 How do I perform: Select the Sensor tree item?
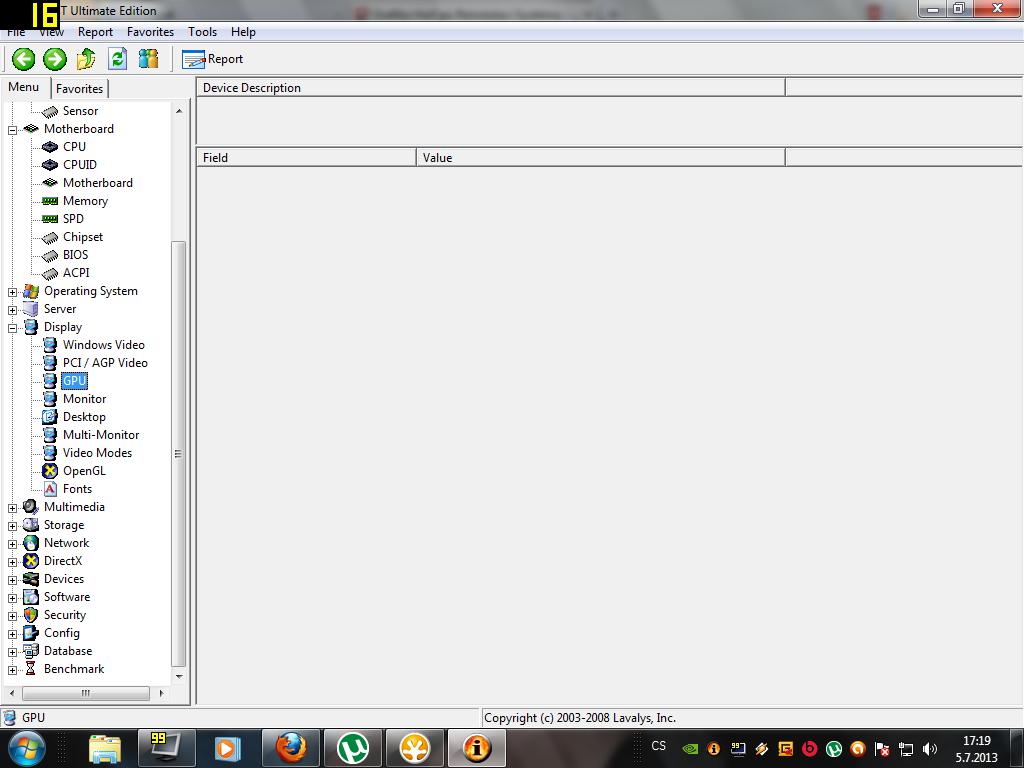click(80, 111)
